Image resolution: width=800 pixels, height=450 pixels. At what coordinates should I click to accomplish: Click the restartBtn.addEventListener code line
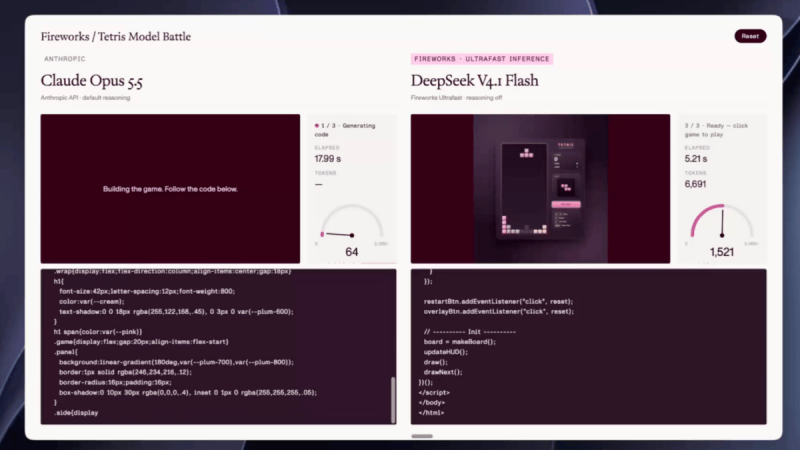pyautogui.click(x=498, y=302)
